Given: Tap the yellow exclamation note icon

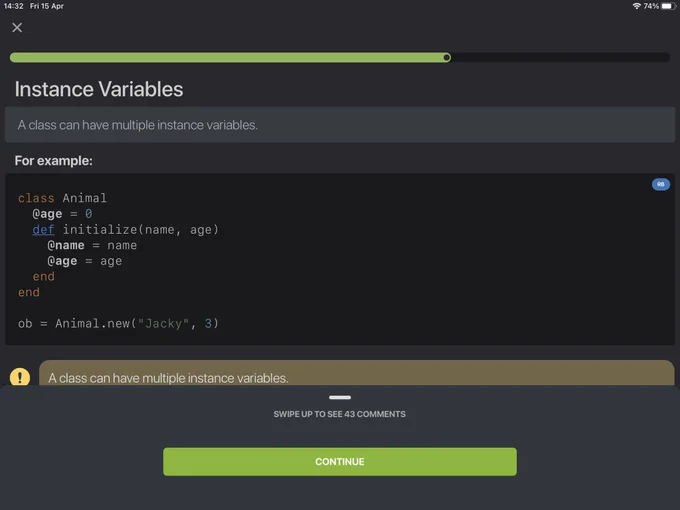Looking at the screenshot, I should click(20, 376).
